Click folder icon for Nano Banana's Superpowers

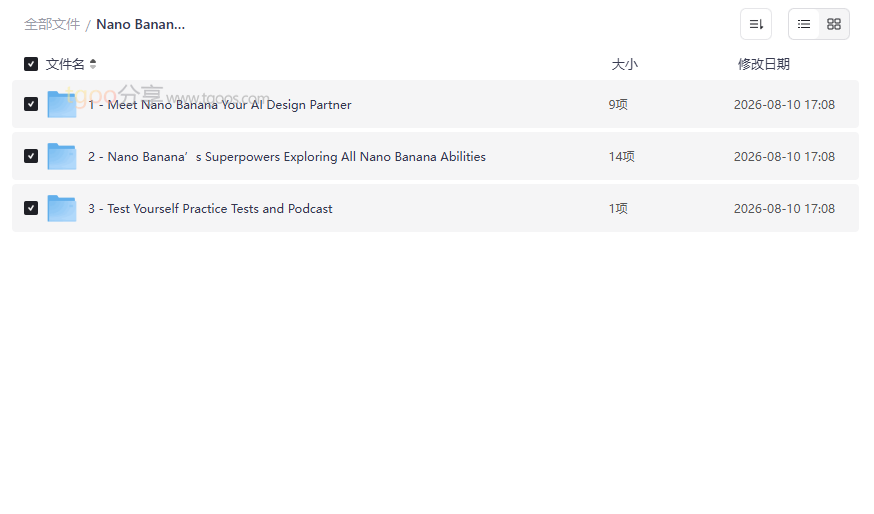[61, 156]
